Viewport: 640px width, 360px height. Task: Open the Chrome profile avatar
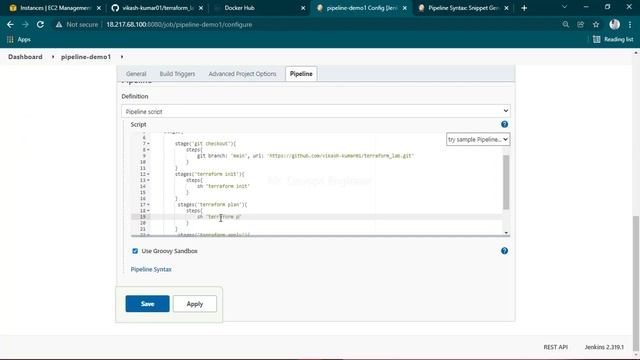coord(614,24)
